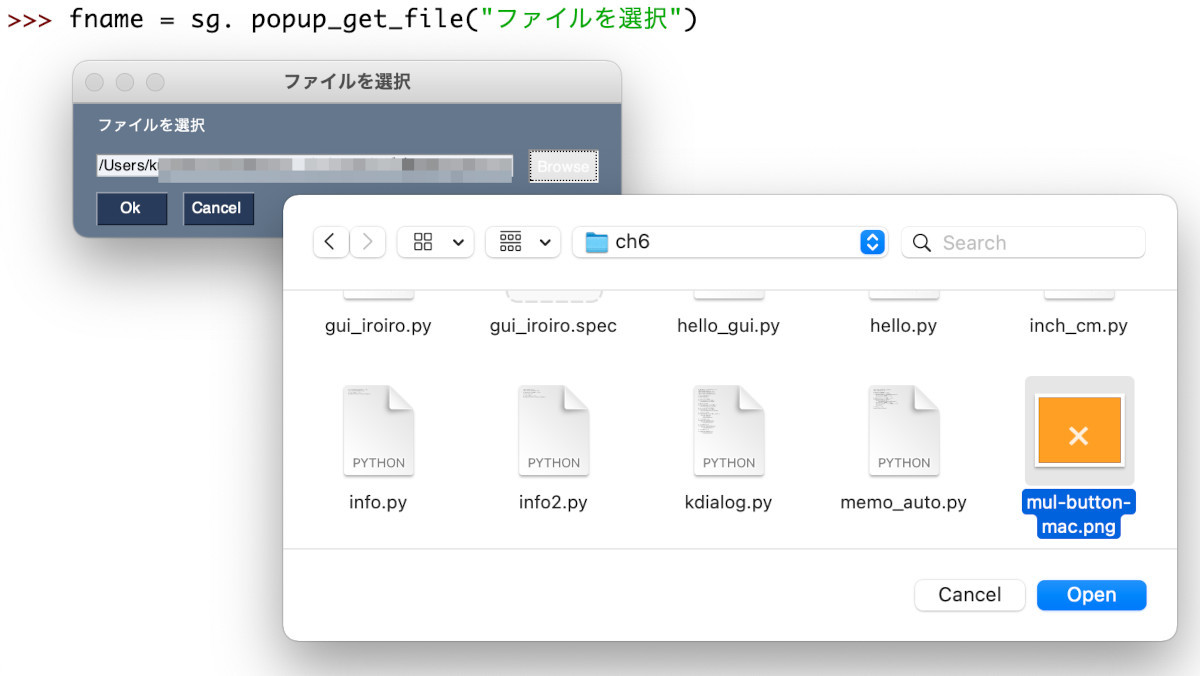This screenshot has height=676, width=1200.
Task: Select the info2.py file icon
Action: [x=553, y=431]
